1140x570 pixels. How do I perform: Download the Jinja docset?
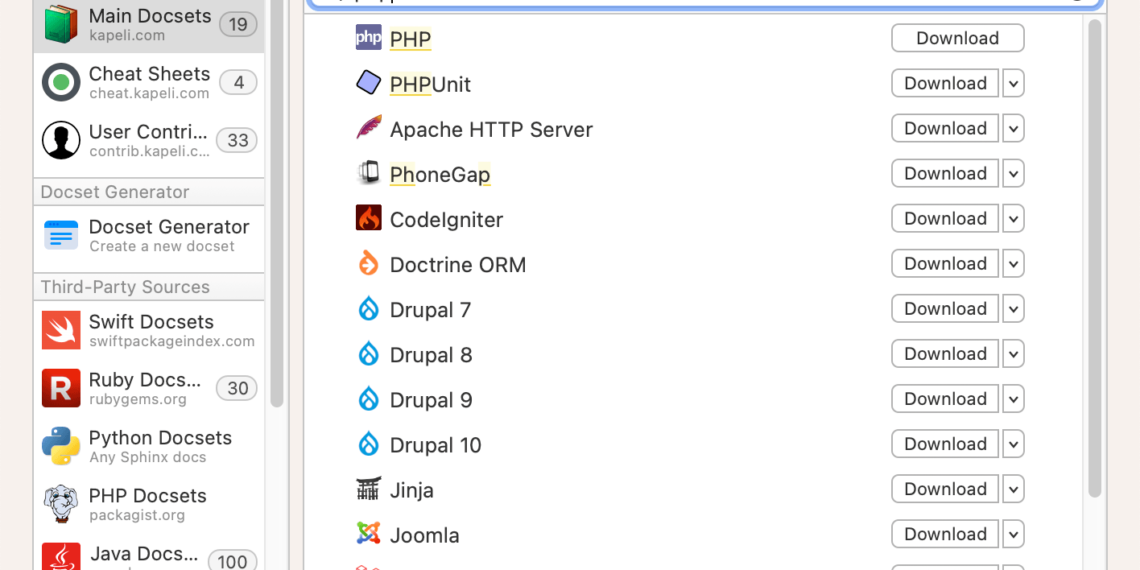click(x=945, y=489)
